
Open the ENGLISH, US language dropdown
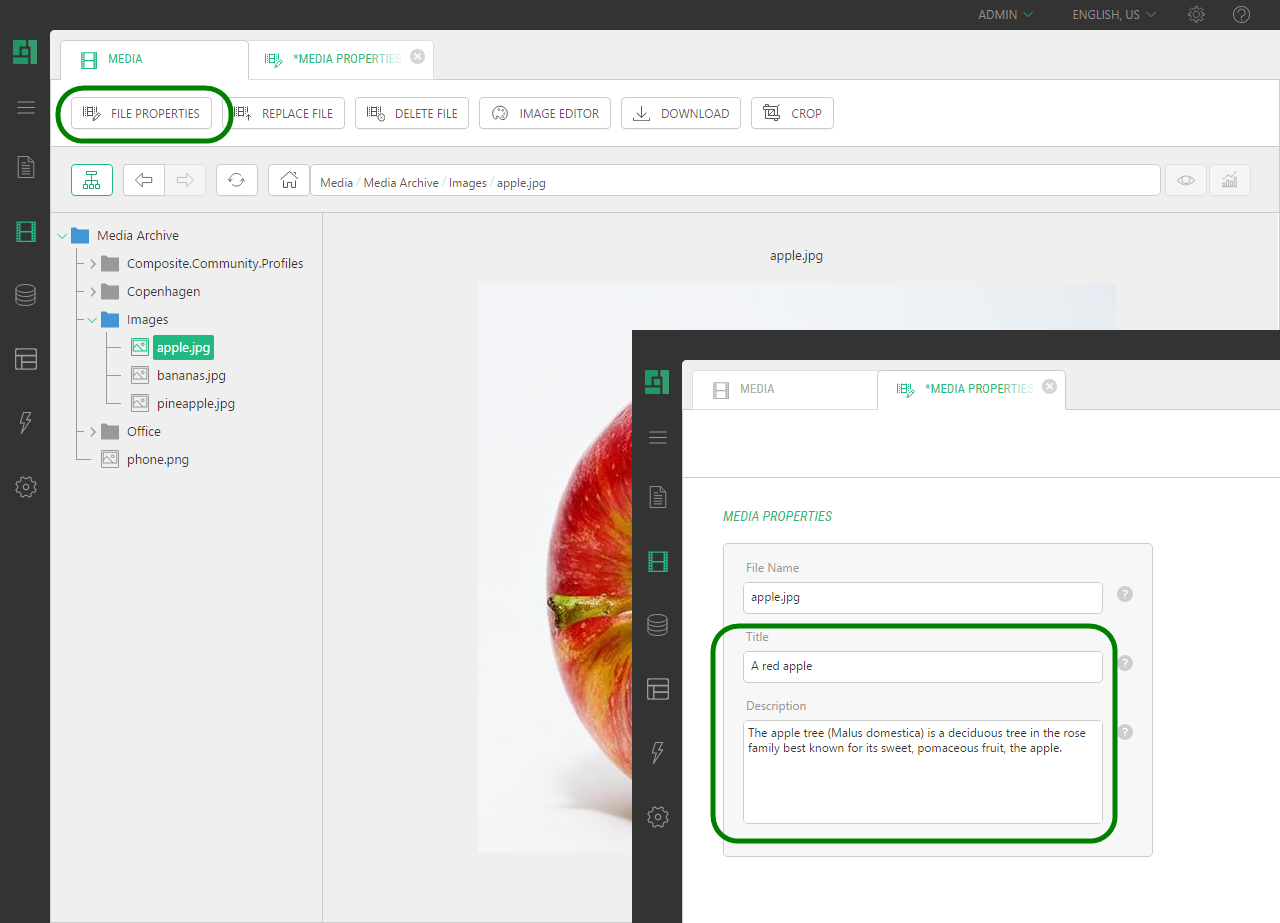(x=1114, y=15)
